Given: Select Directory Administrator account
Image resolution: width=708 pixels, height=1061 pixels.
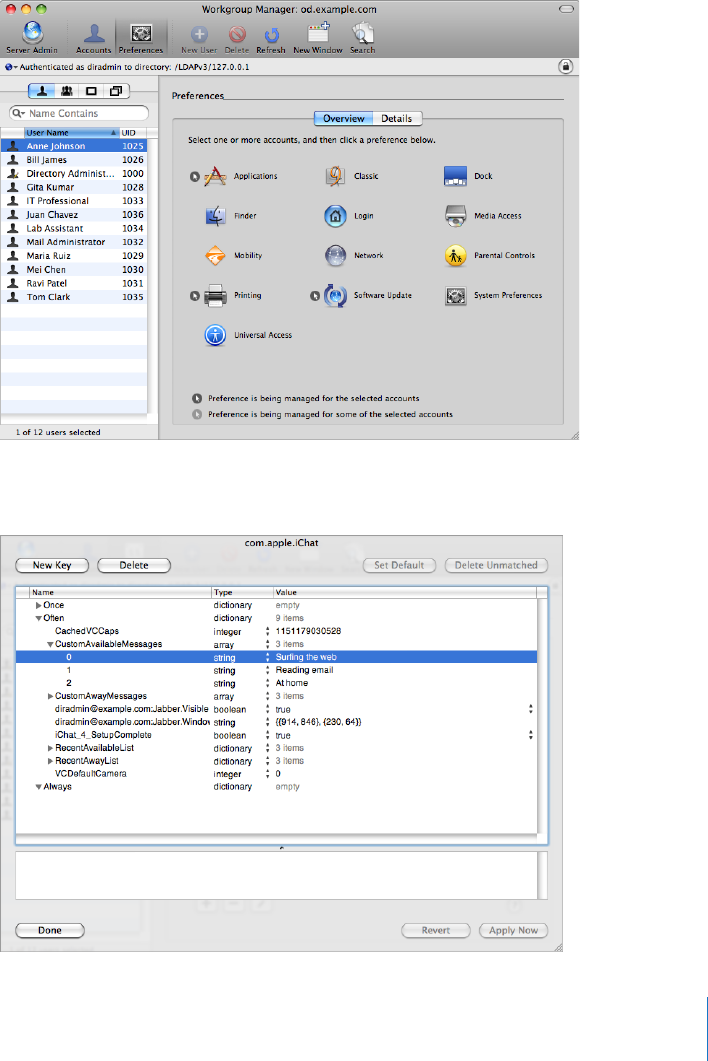Looking at the screenshot, I should [x=74, y=173].
